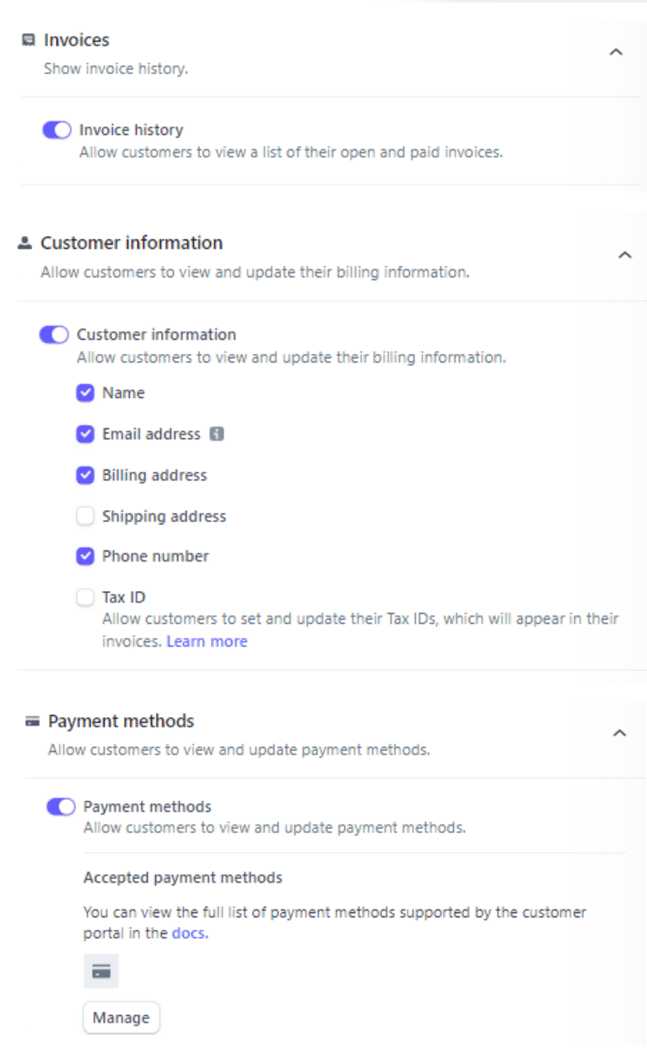
Task: Click the Manage button
Action: click(121, 1018)
